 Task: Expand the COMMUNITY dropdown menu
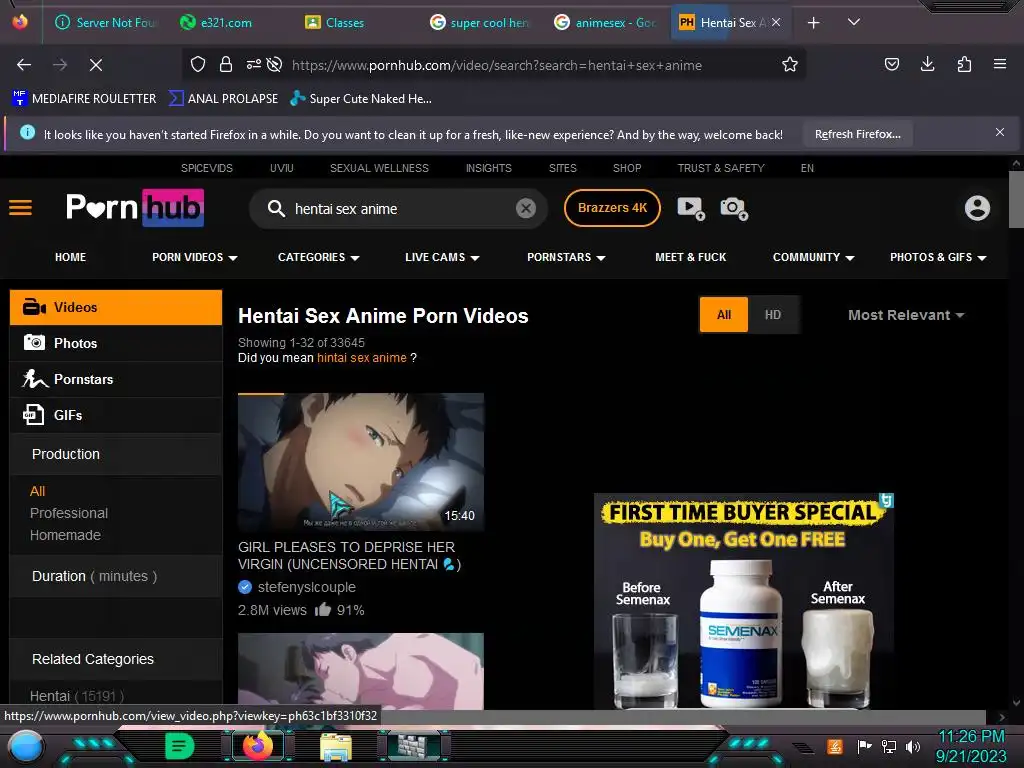click(x=814, y=257)
